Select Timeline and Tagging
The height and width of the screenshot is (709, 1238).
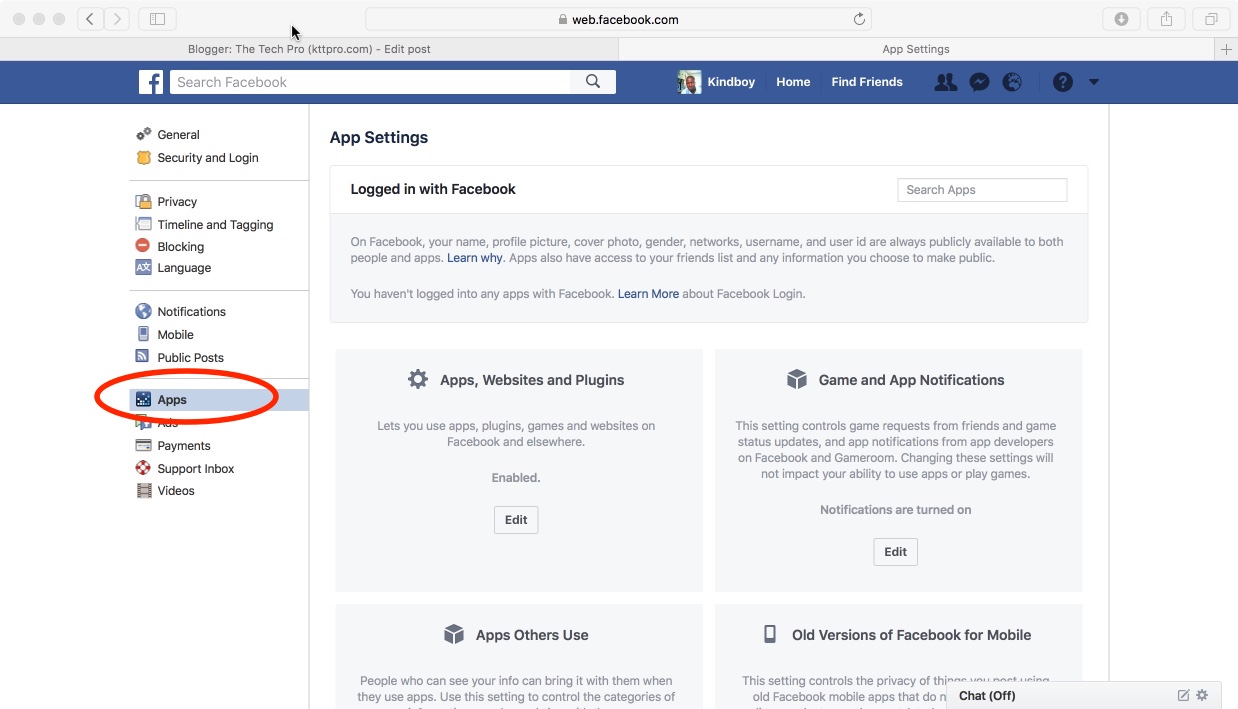coord(215,224)
